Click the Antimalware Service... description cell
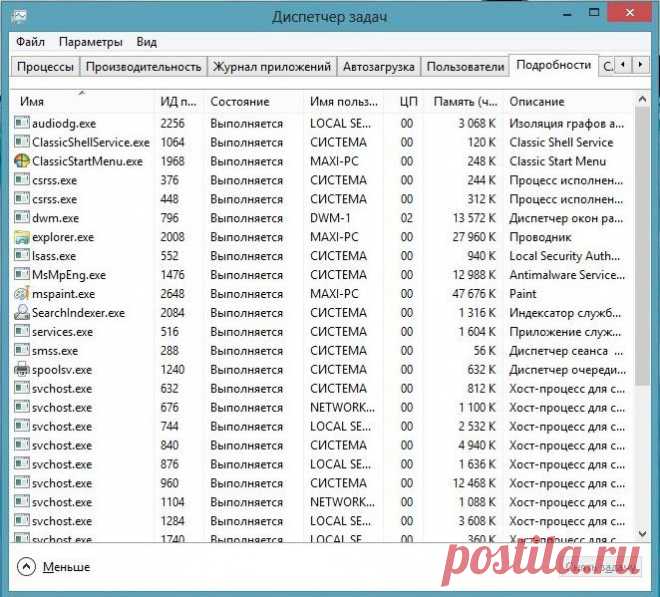 pos(567,275)
